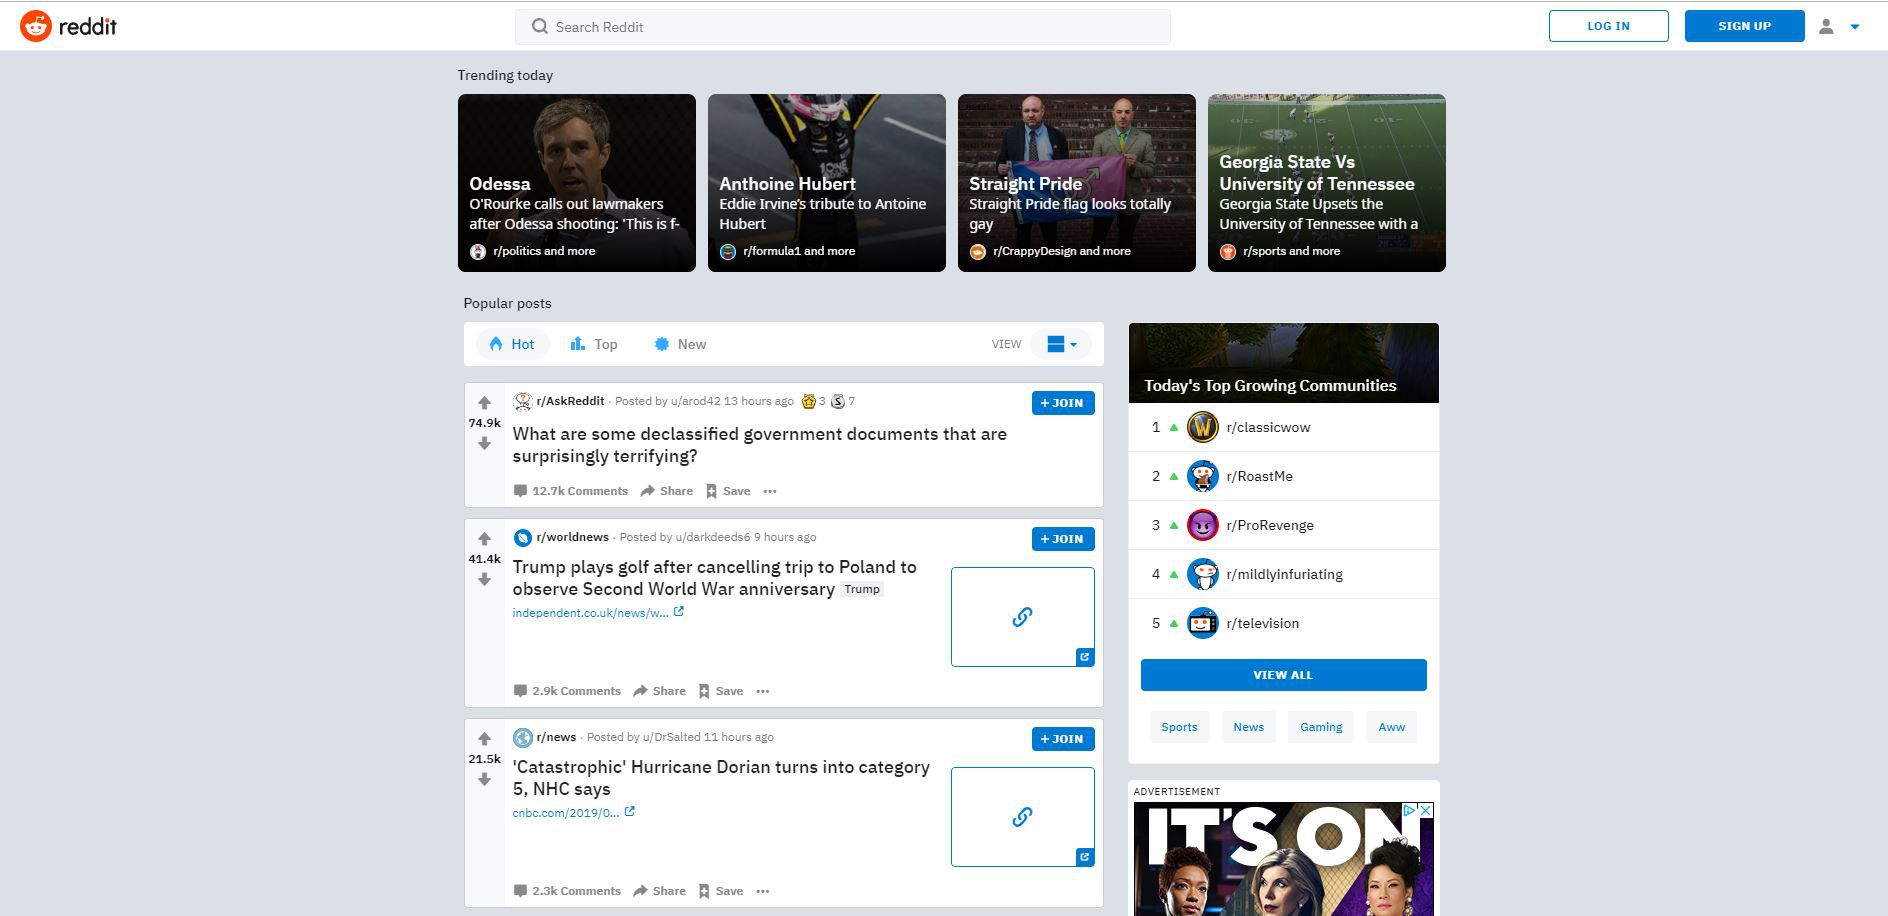This screenshot has width=1888, height=916.
Task: Filter communities by News
Action: point(1248,727)
